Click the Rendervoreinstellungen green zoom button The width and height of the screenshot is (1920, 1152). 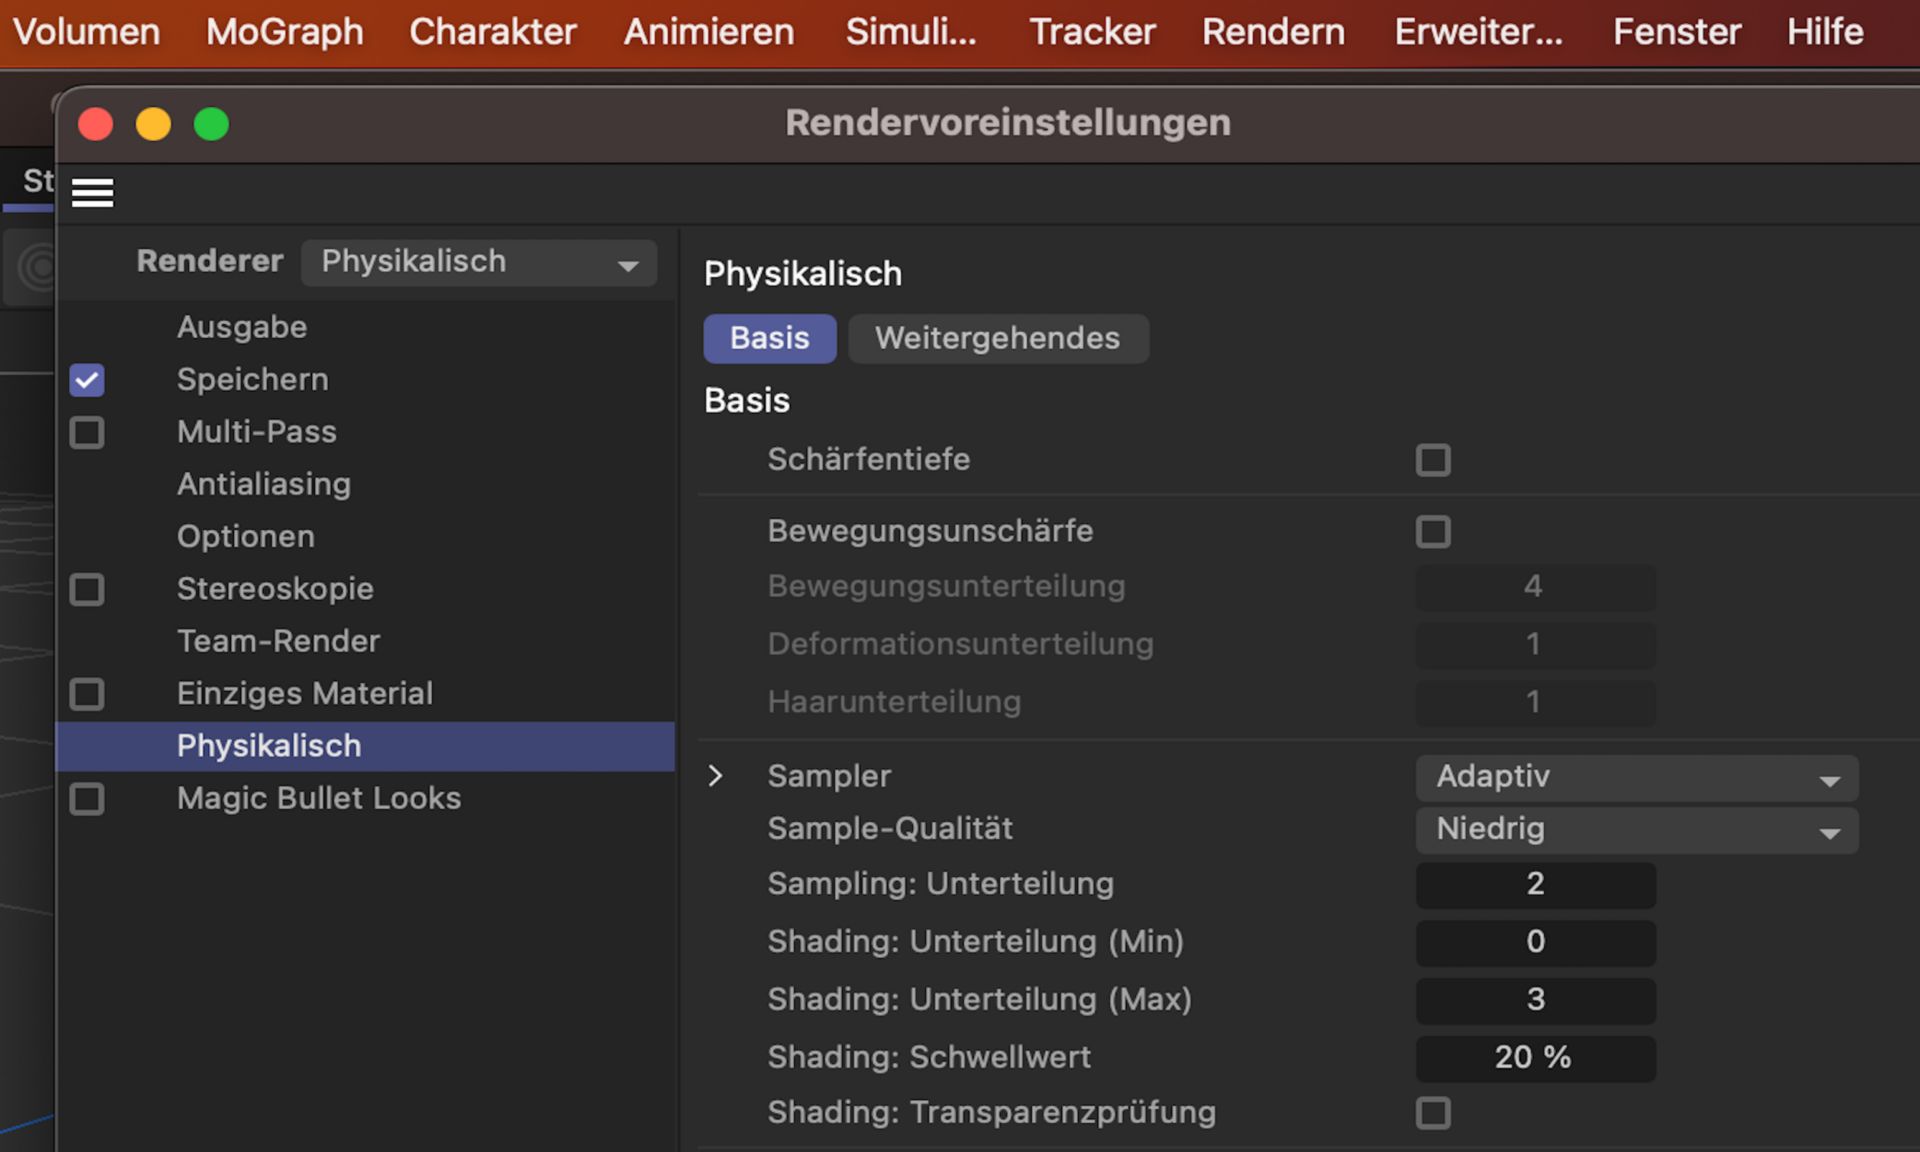click(211, 124)
